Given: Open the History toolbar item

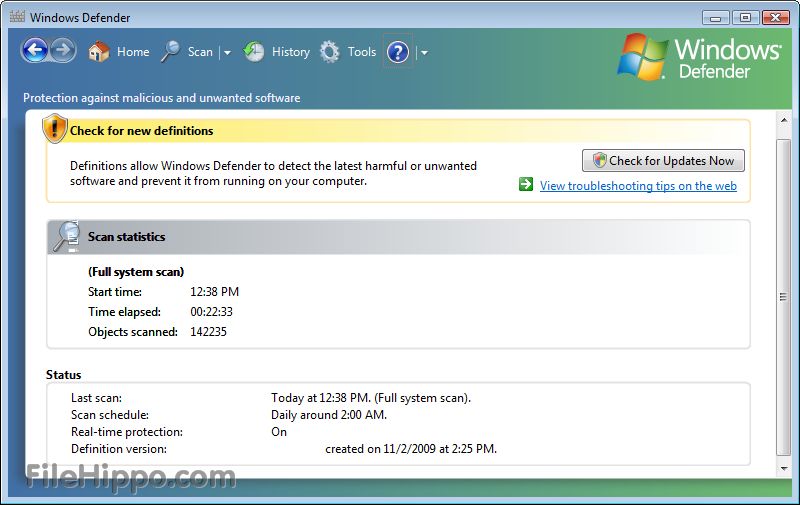Looking at the screenshot, I should pyautogui.click(x=291, y=52).
